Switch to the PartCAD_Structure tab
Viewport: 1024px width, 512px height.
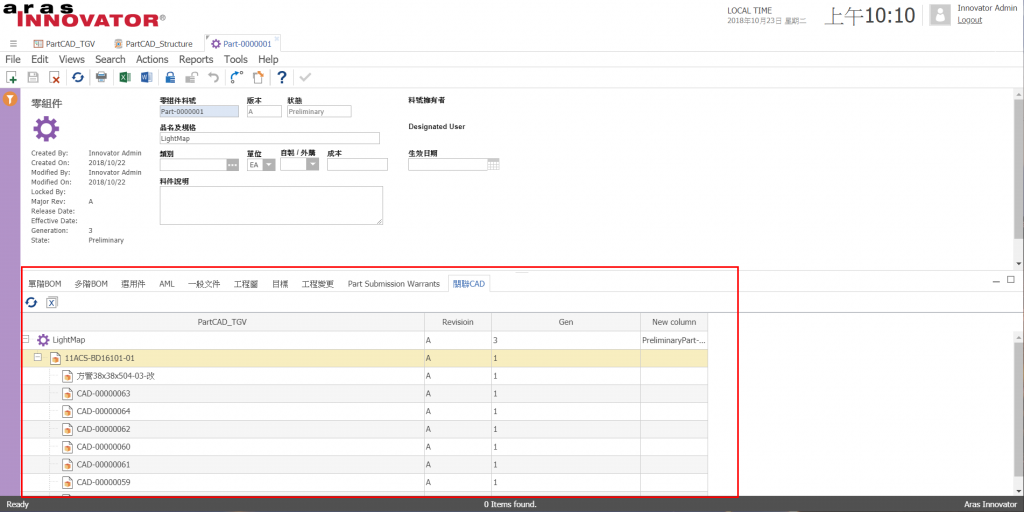[153, 44]
